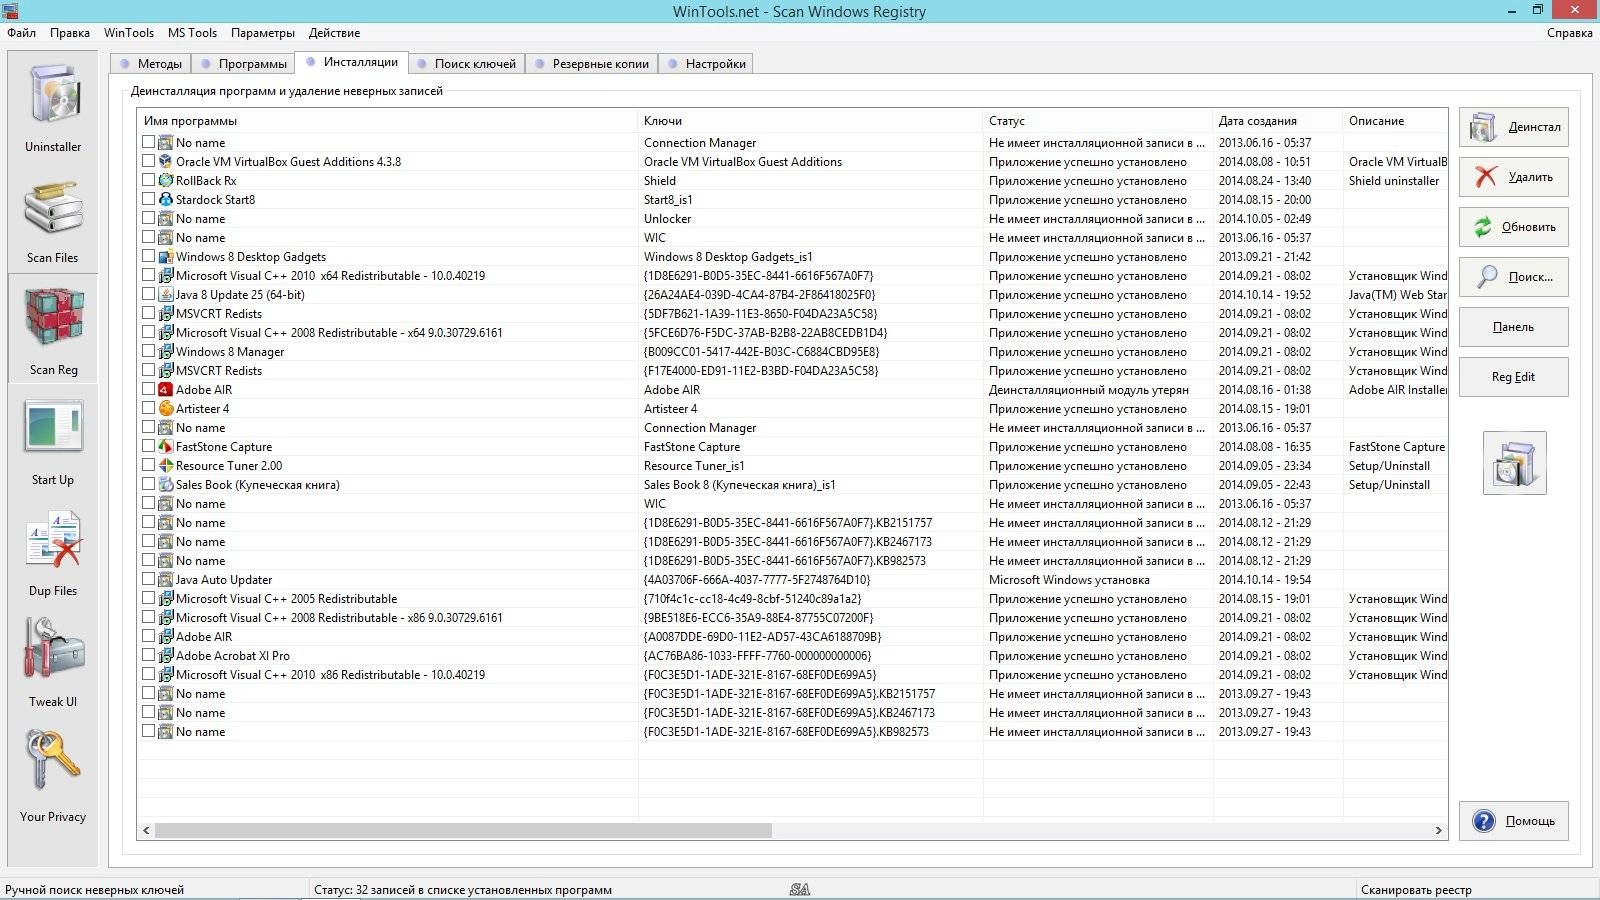Click the Artisteer 4 program icon
Viewport: 1600px width, 900px height.
[x=166, y=408]
